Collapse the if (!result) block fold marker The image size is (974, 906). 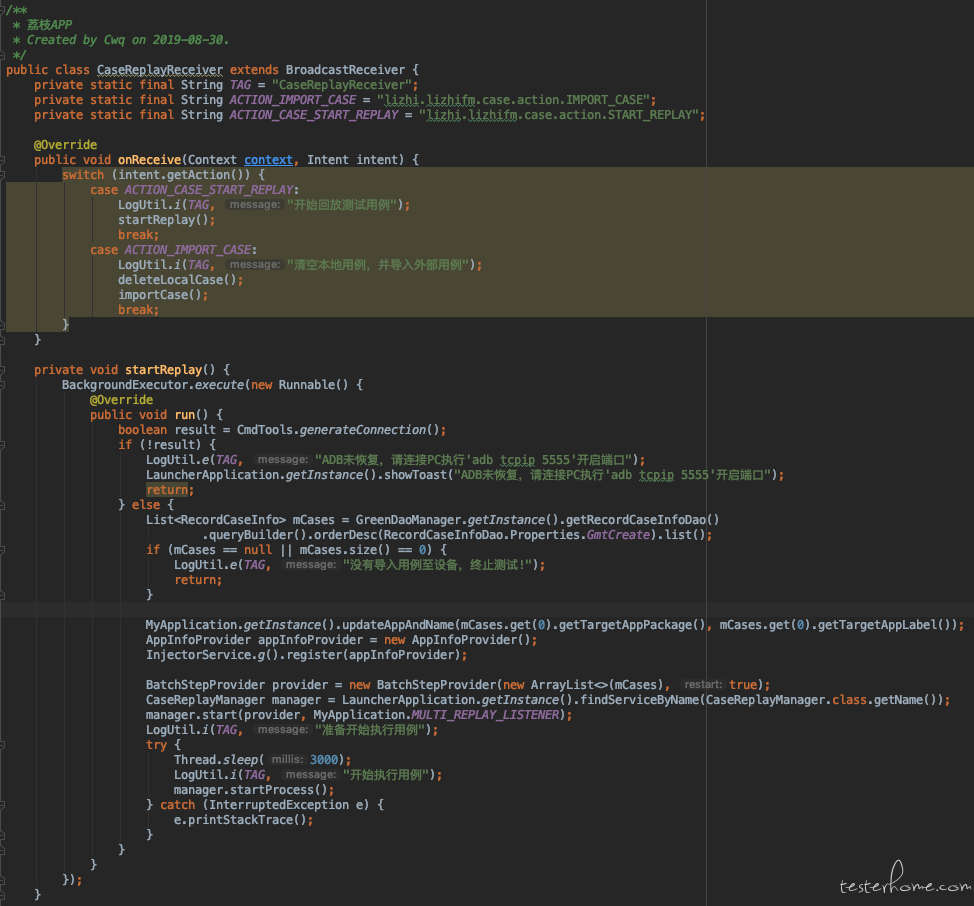pos(2,445)
